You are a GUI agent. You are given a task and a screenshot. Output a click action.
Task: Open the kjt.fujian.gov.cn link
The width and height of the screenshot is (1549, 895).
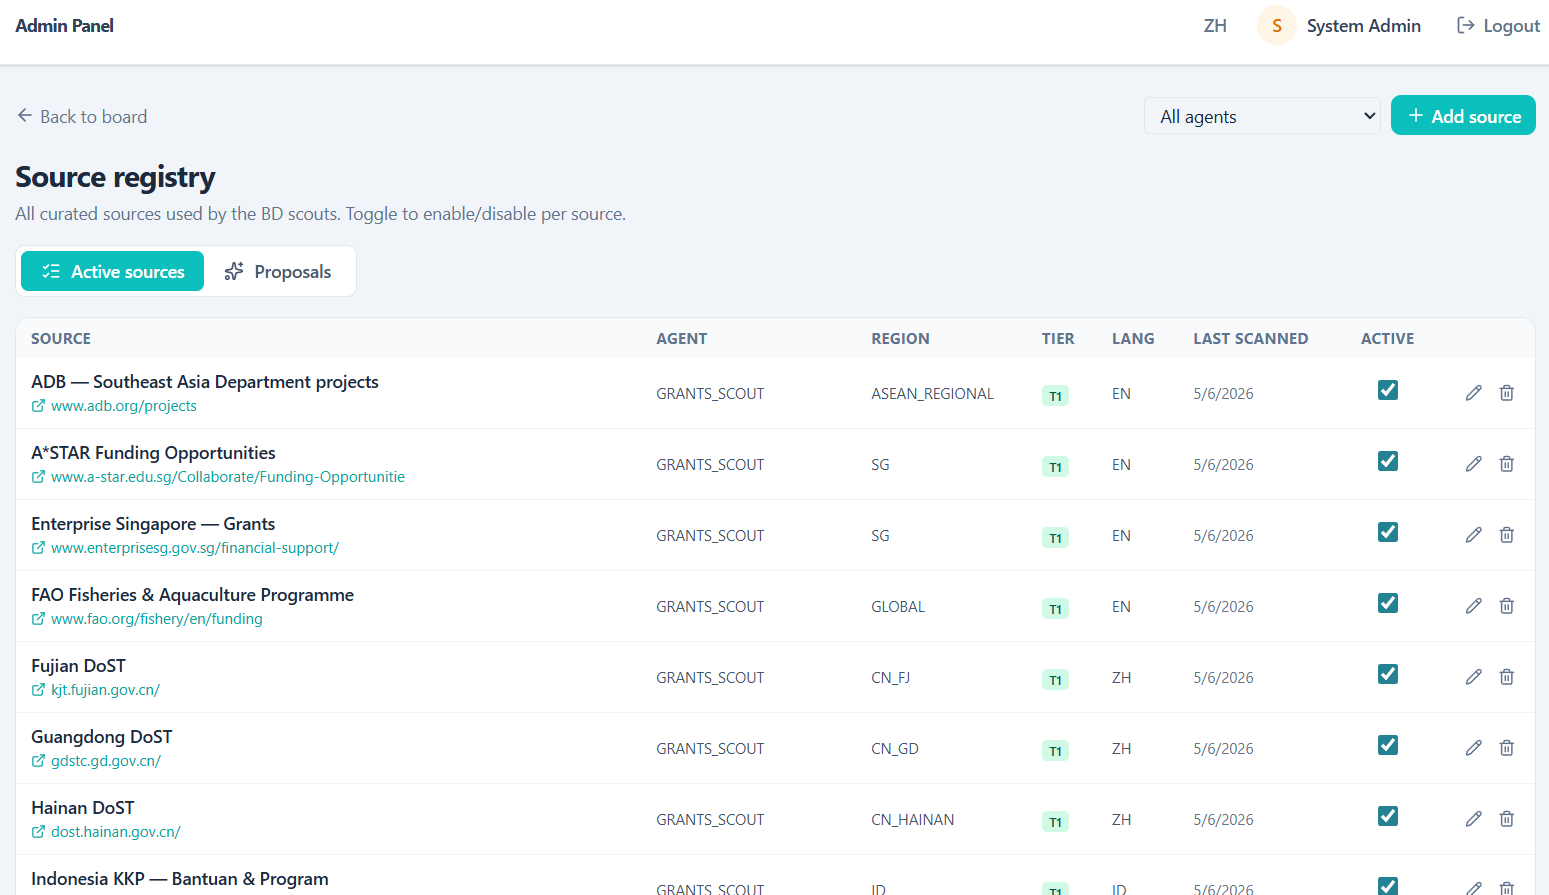coord(105,690)
